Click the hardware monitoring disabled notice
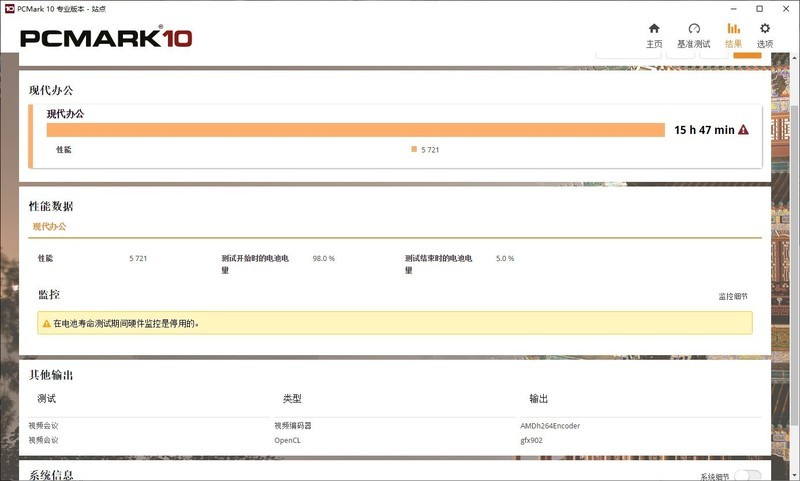 coord(394,323)
